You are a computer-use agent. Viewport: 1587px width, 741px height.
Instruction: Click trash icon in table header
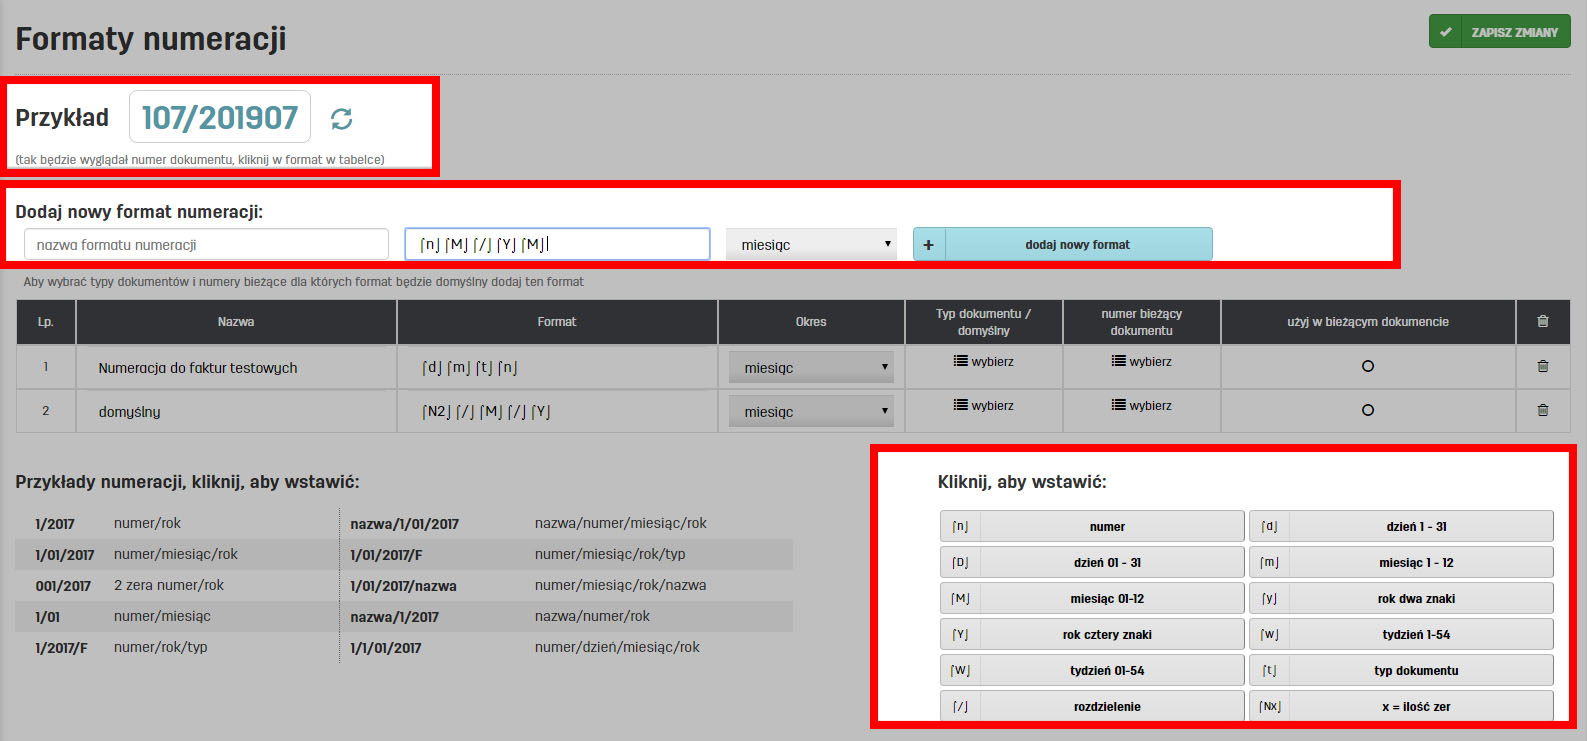coord(1542,321)
